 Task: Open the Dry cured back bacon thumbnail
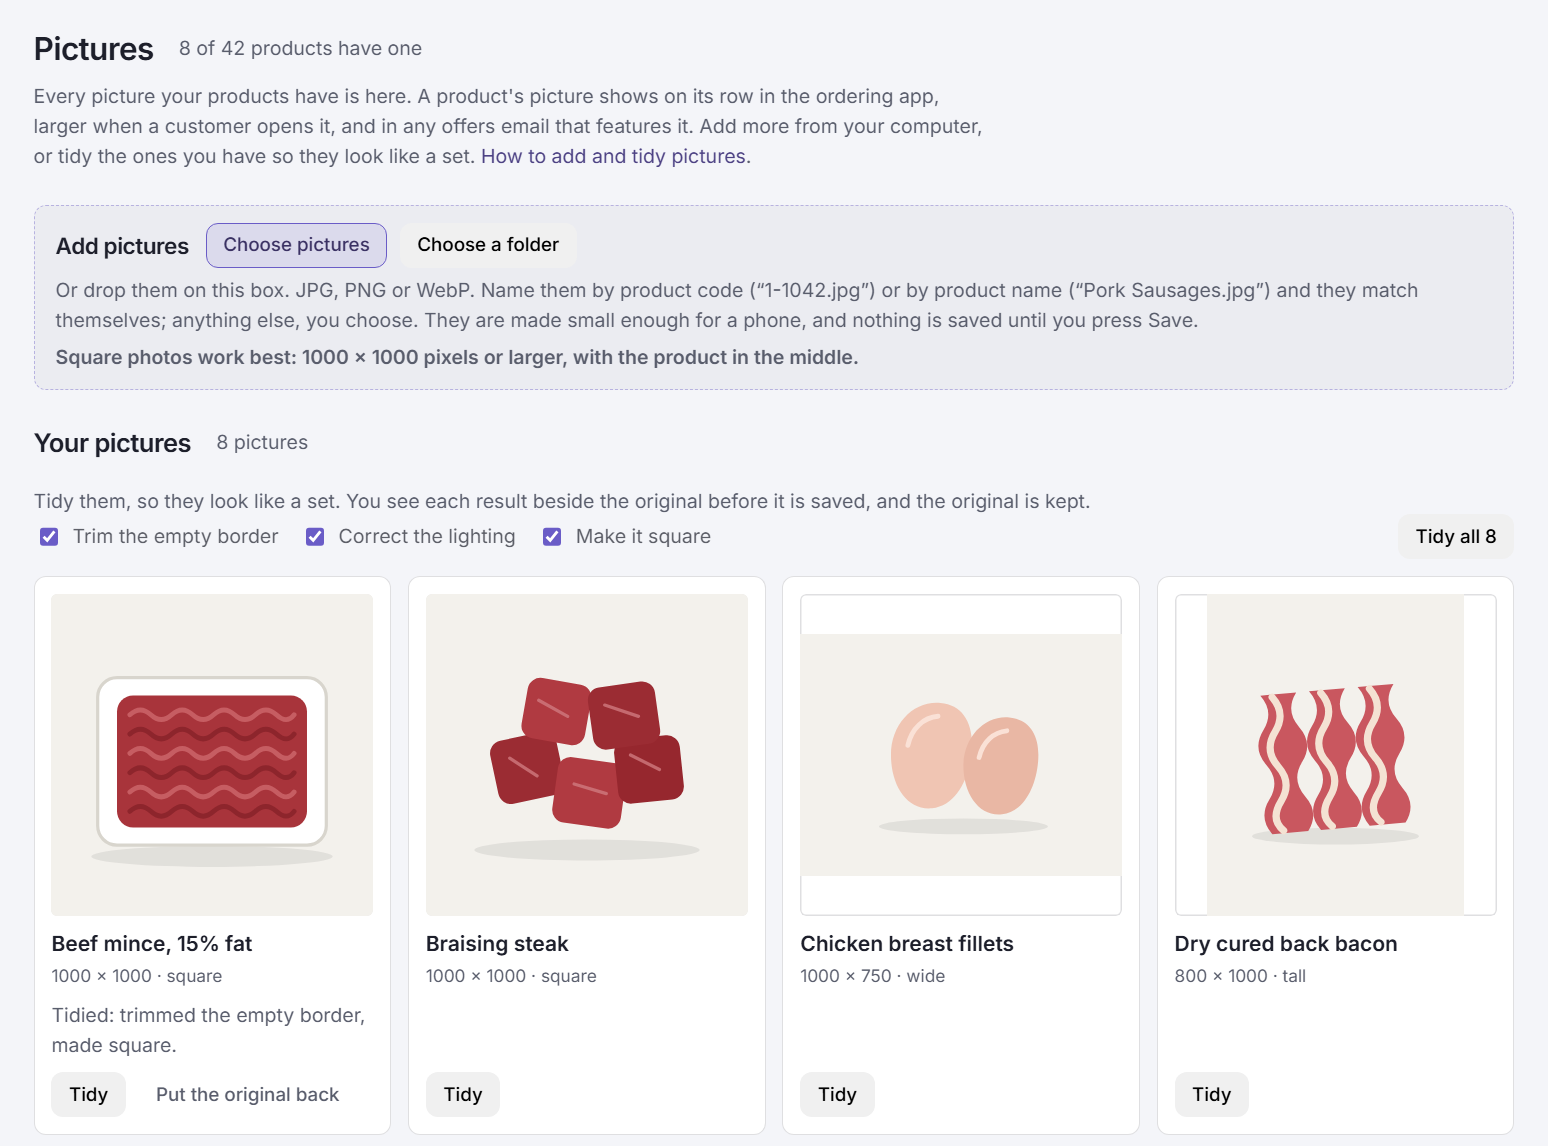1336,755
